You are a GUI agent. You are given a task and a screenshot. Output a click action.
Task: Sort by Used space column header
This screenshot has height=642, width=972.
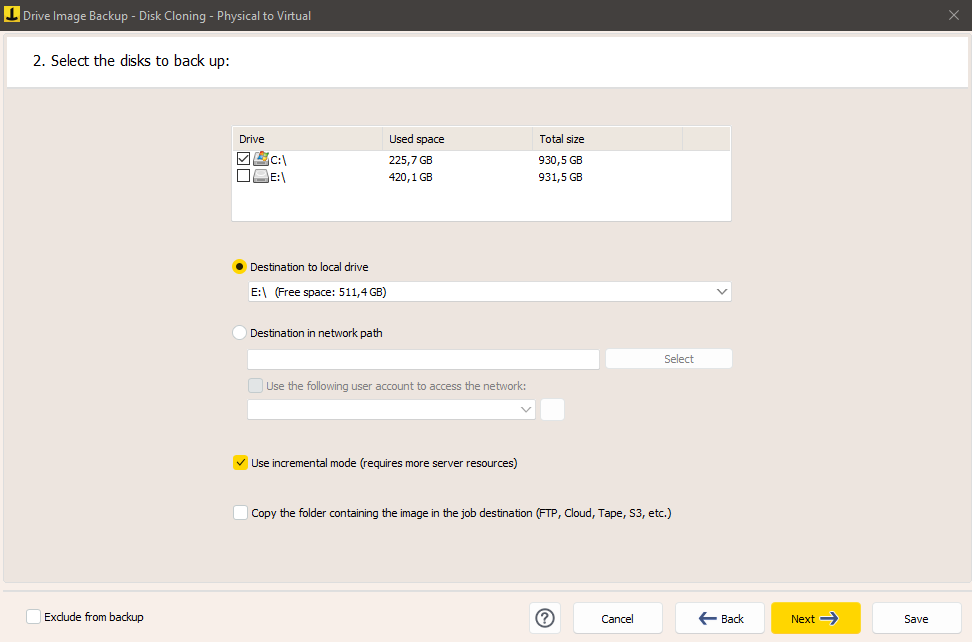pos(458,139)
